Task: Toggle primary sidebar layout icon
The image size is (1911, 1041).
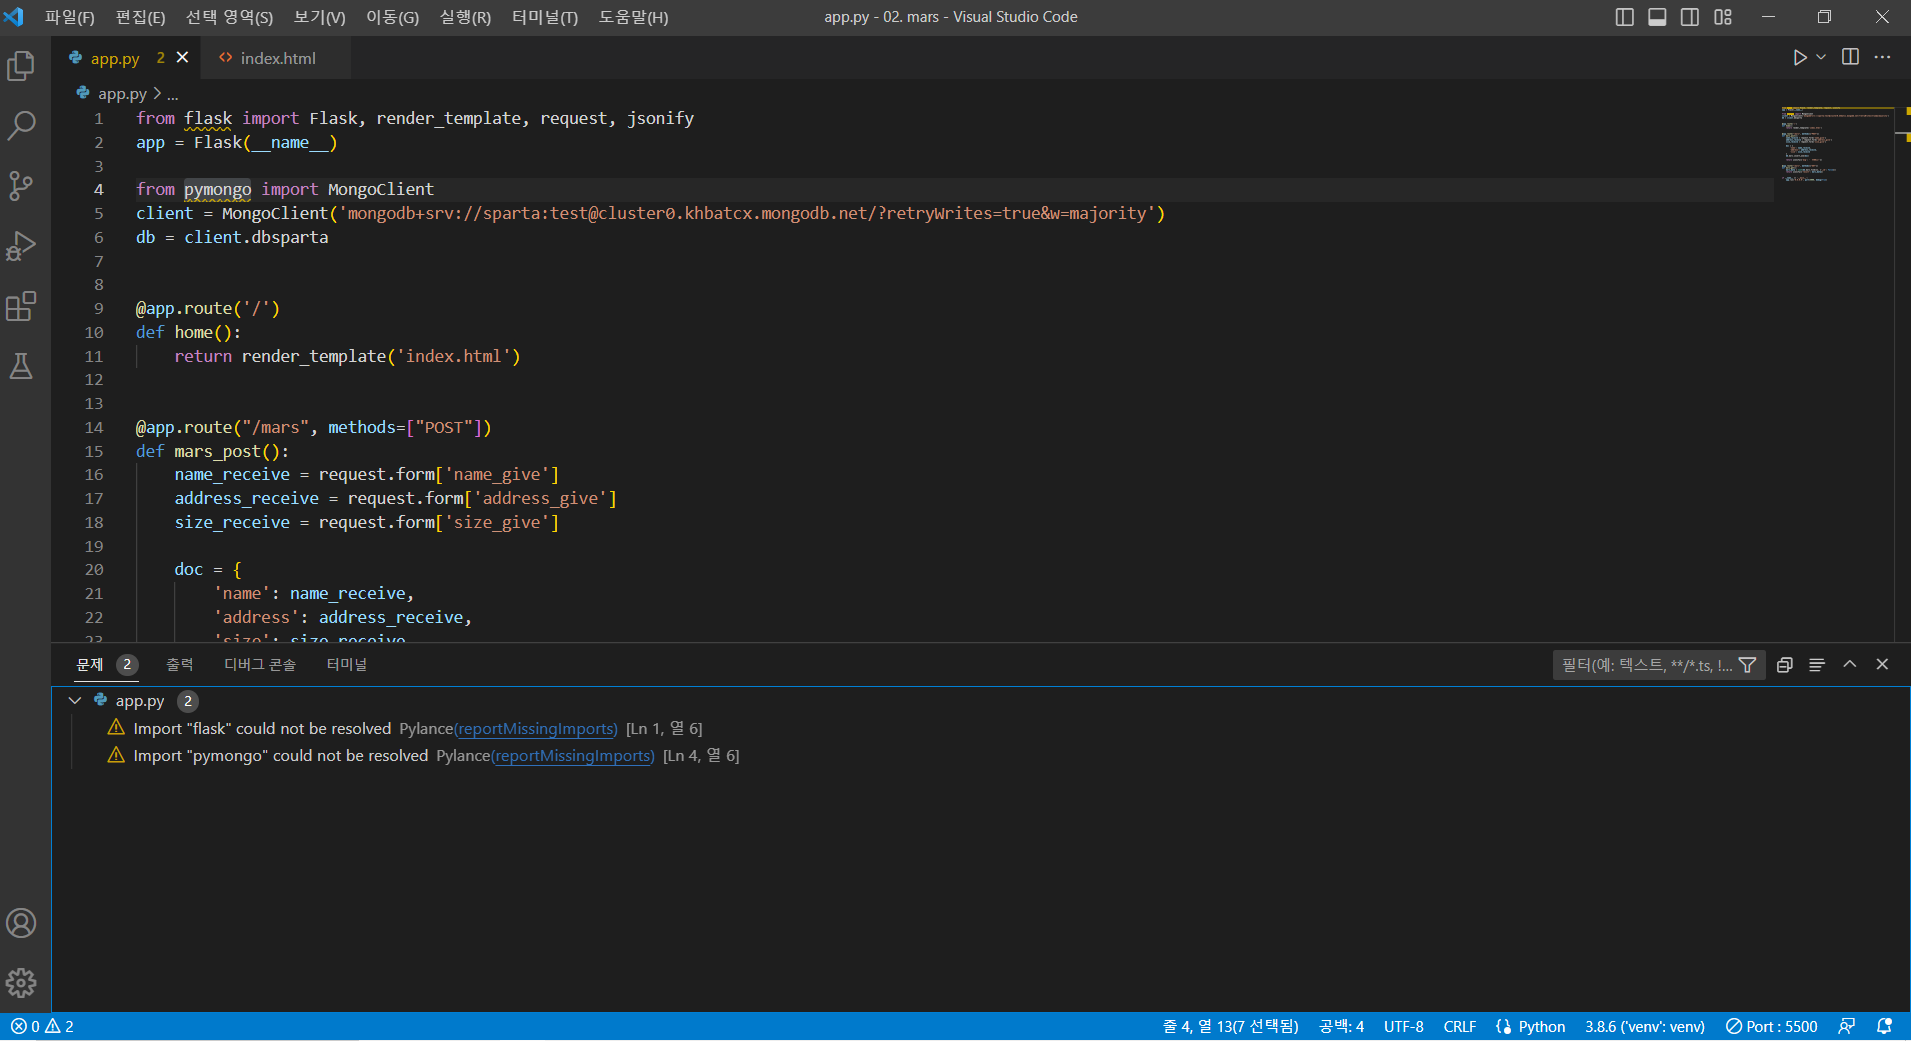Action: click(1625, 17)
